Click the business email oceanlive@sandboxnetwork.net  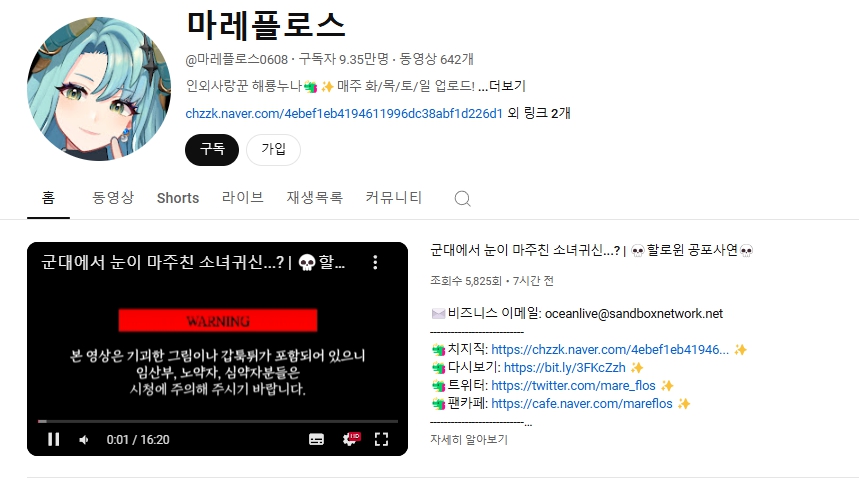coord(634,313)
